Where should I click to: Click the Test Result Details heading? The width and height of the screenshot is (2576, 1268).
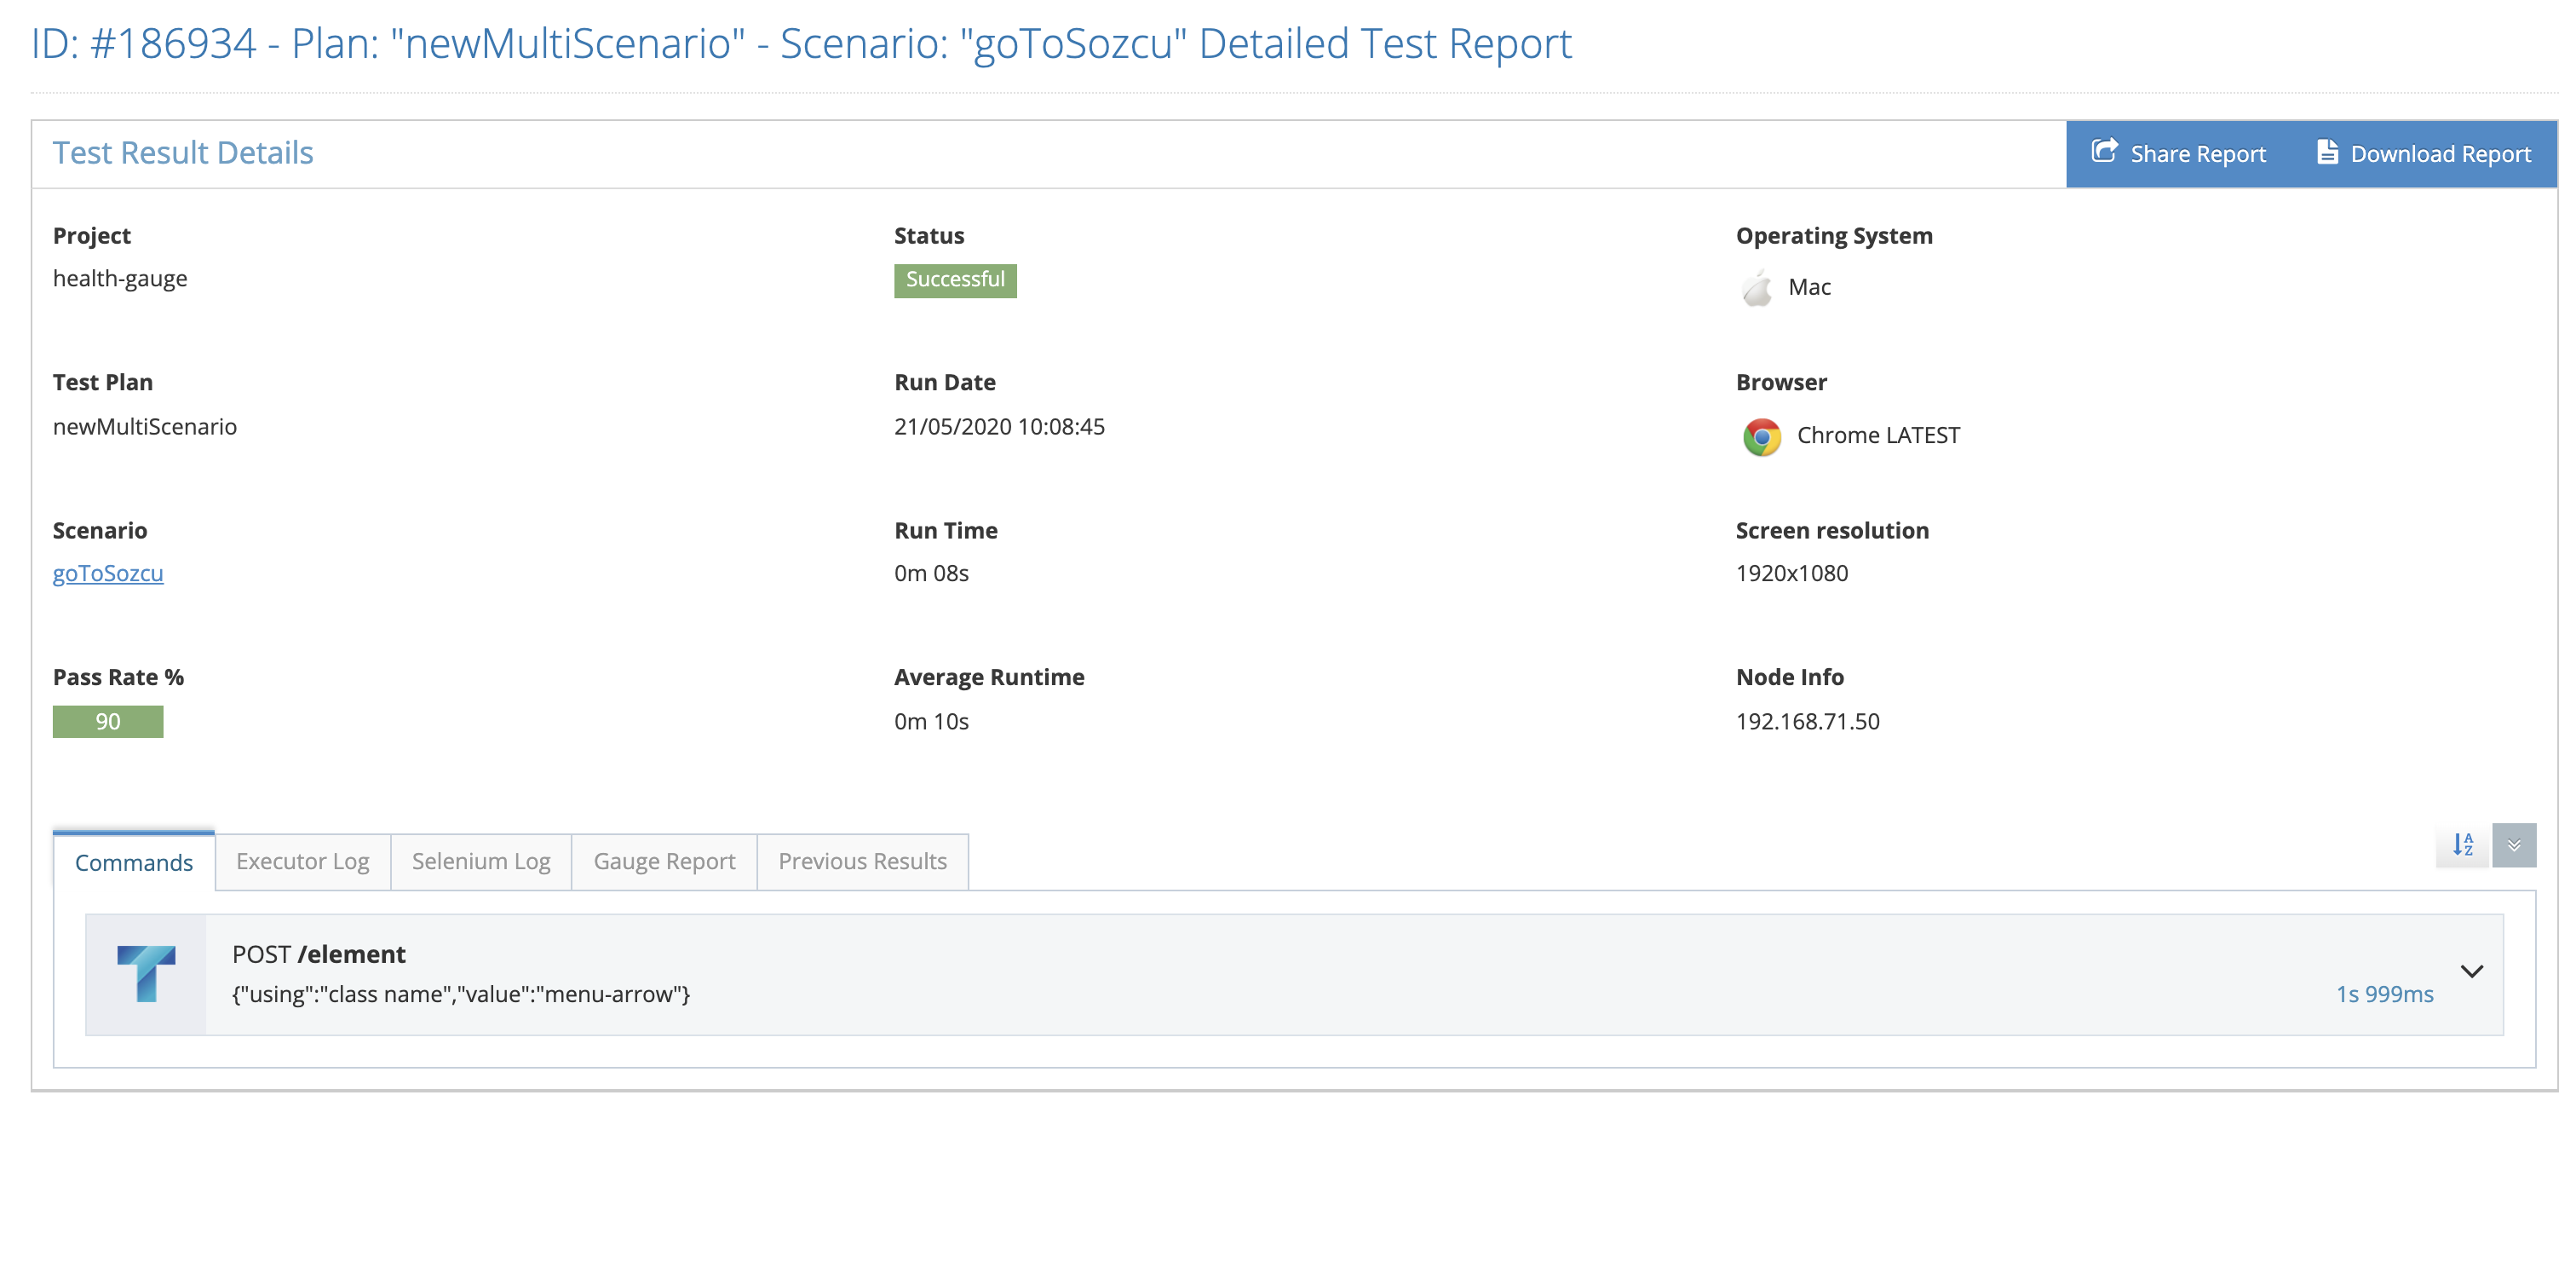(x=183, y=153)
